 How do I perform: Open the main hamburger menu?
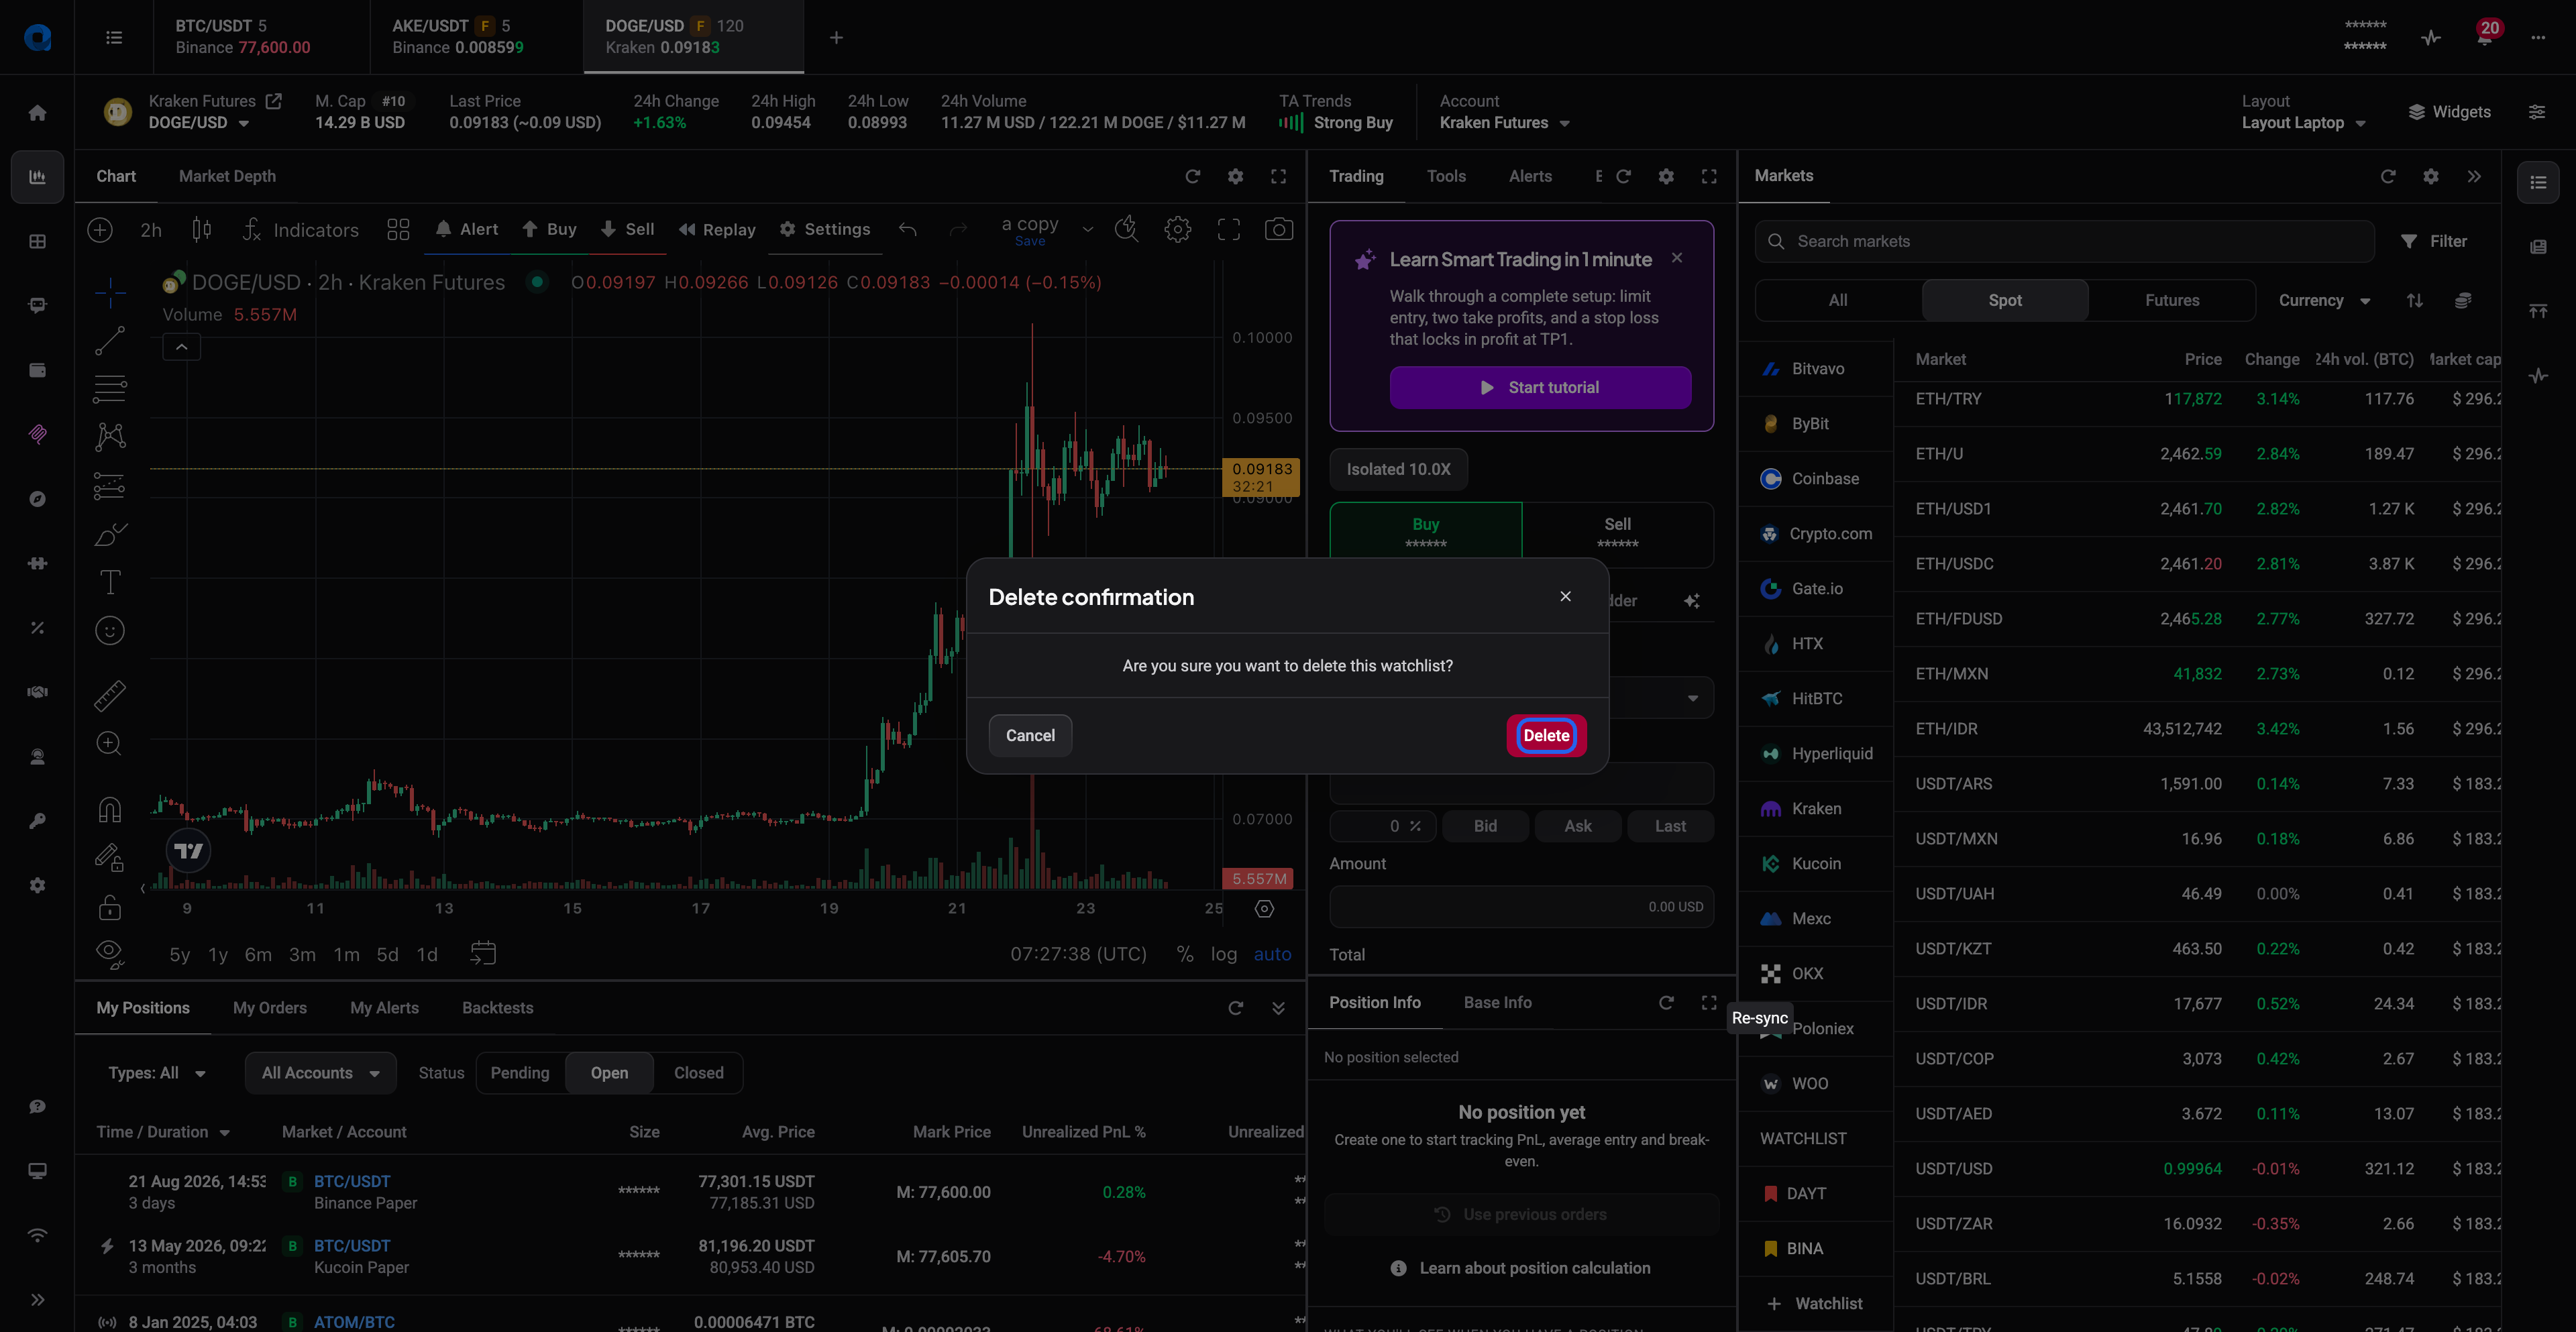(114, 37)
